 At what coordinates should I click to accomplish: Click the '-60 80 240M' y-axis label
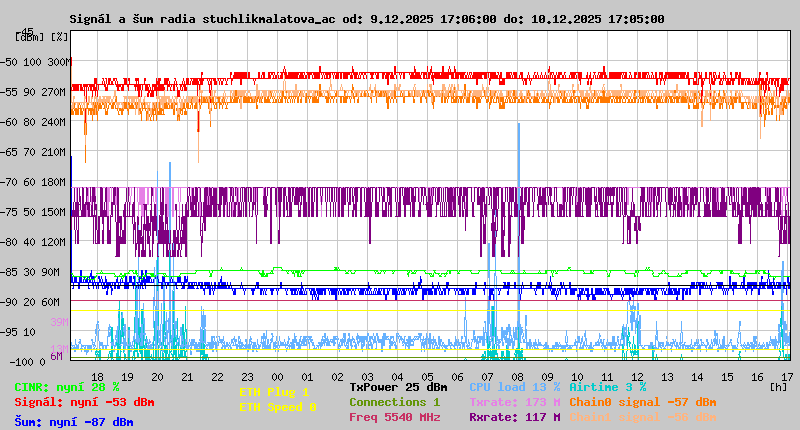point(35,122)
